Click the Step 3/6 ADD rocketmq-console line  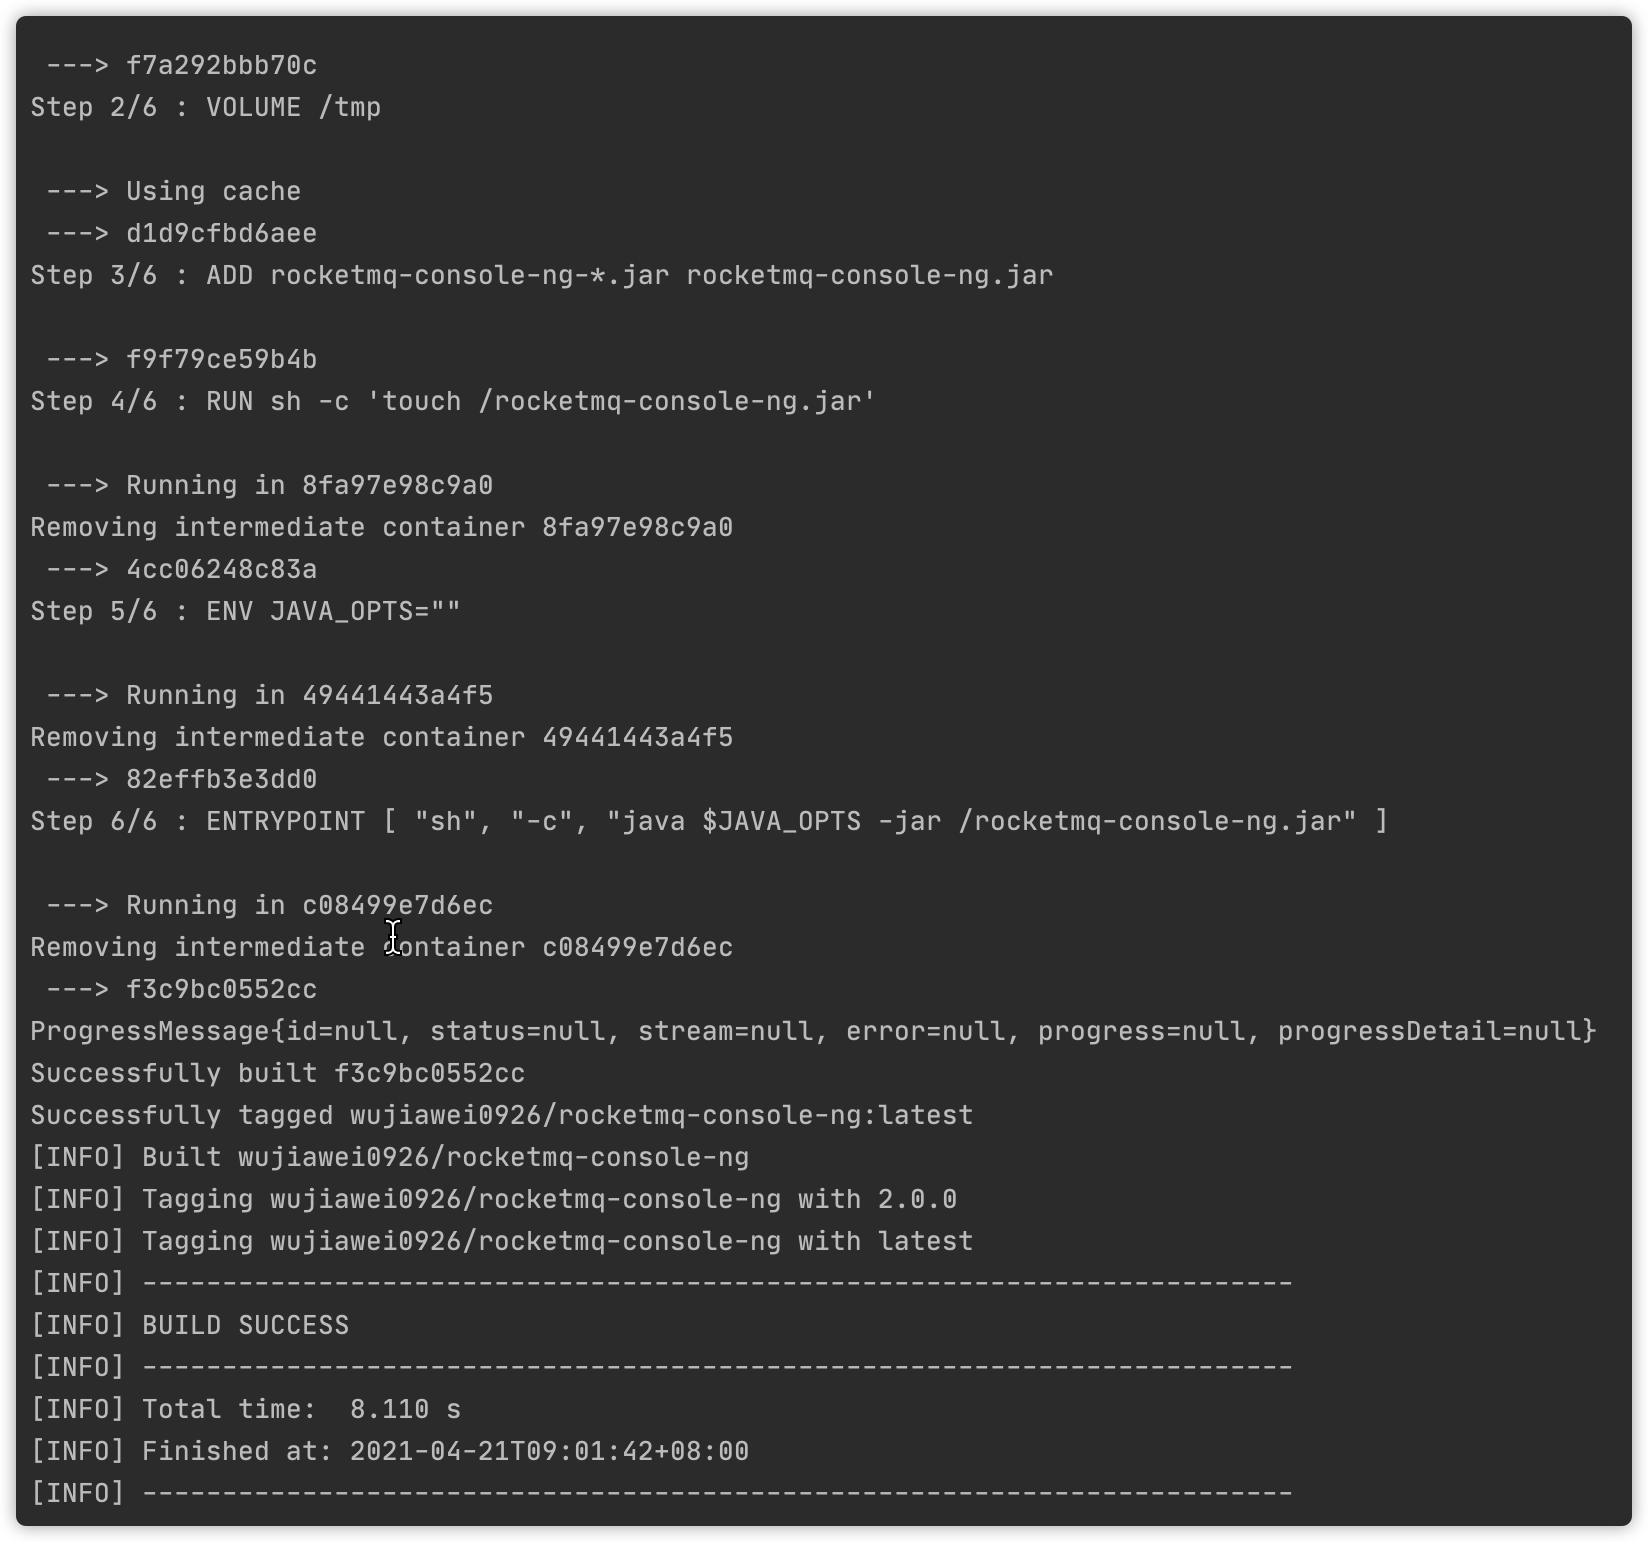pos(542,275)
